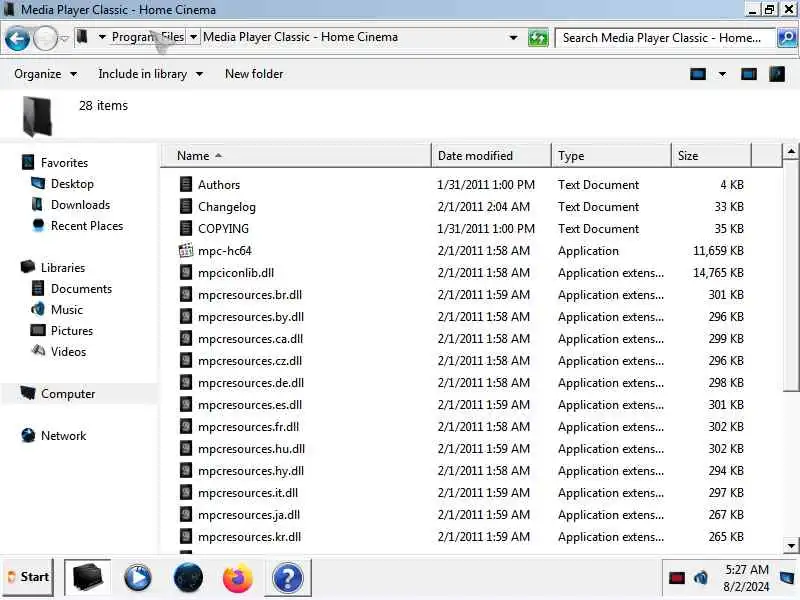Sort by Name column header
The image size is (800, 600).
[x=296, y=156]
